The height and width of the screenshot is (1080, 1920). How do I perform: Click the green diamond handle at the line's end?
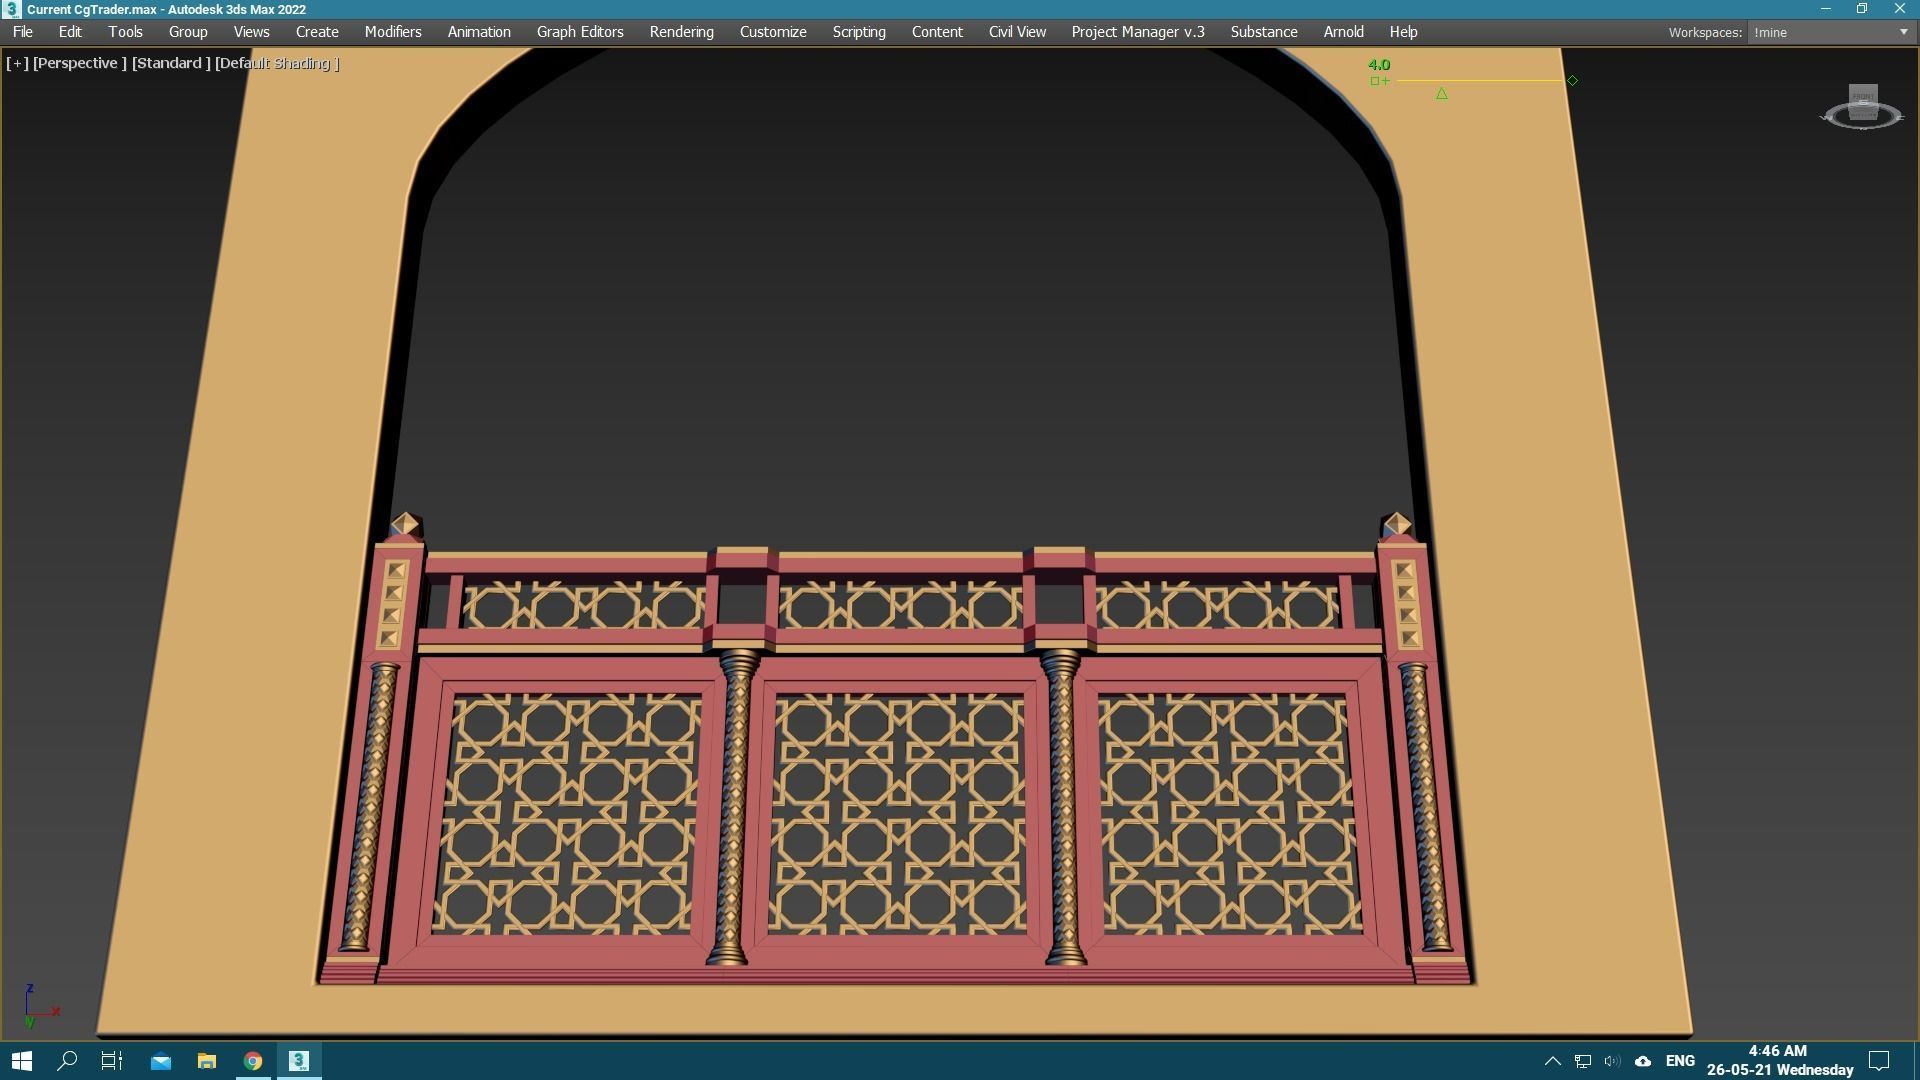[1572, 80]
